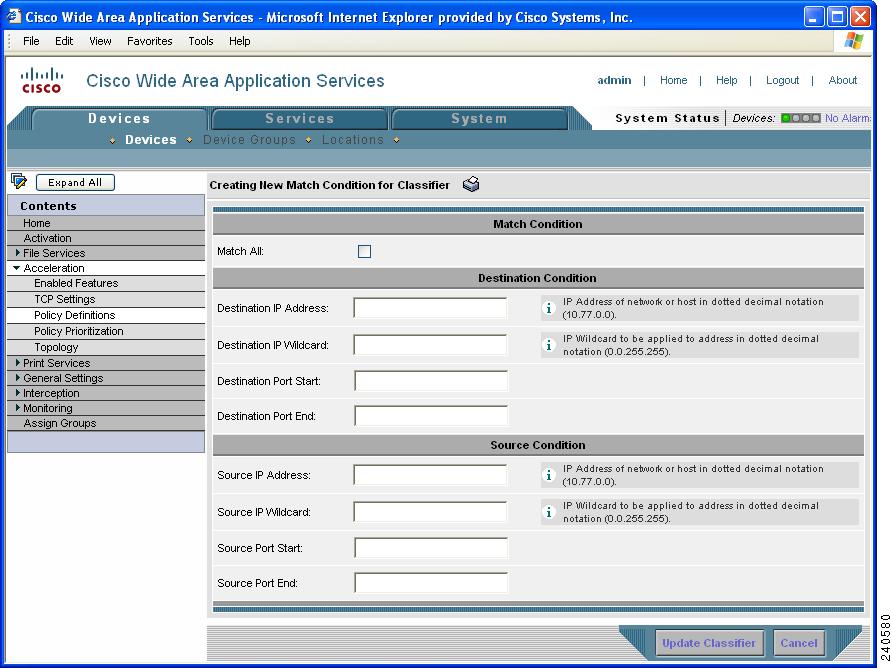Click the Destination IP Address field

430,308
